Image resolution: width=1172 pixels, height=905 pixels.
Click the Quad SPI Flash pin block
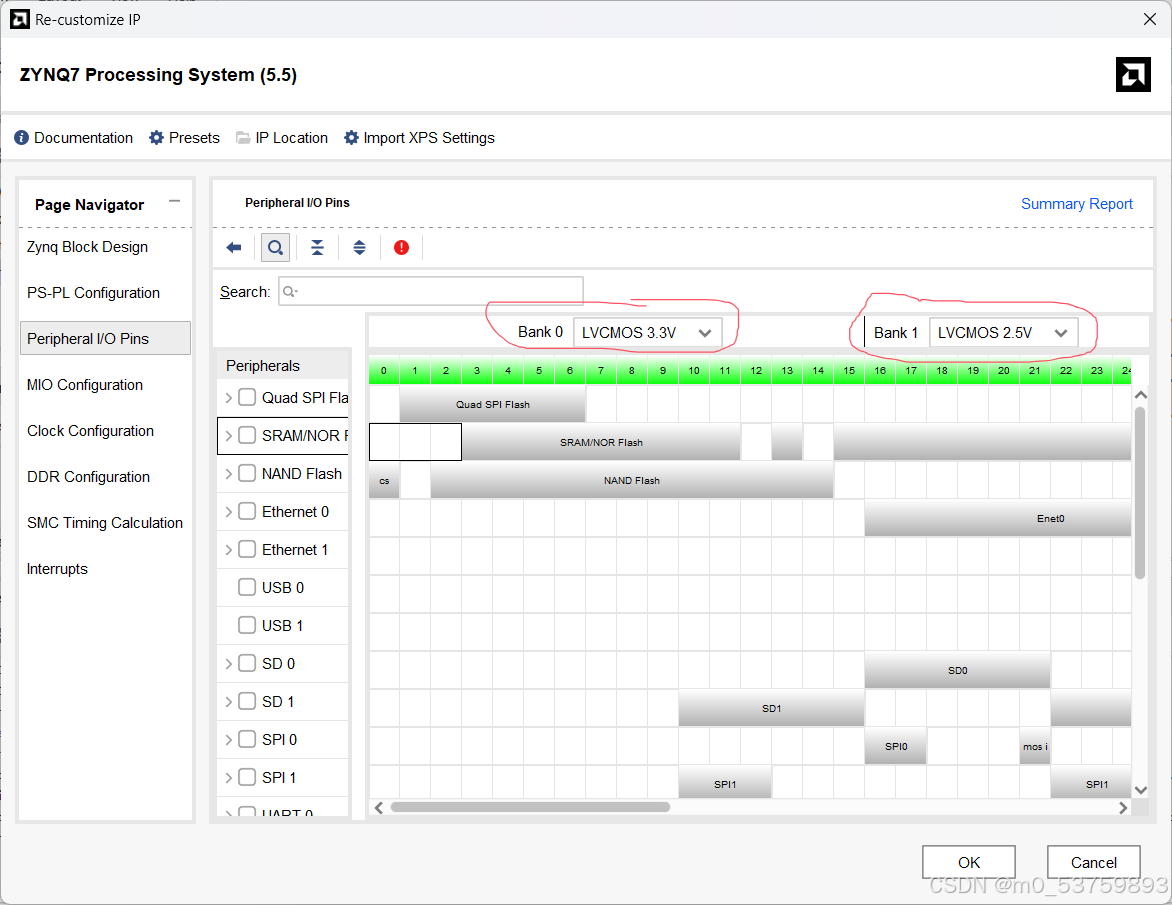coord(493,404)
